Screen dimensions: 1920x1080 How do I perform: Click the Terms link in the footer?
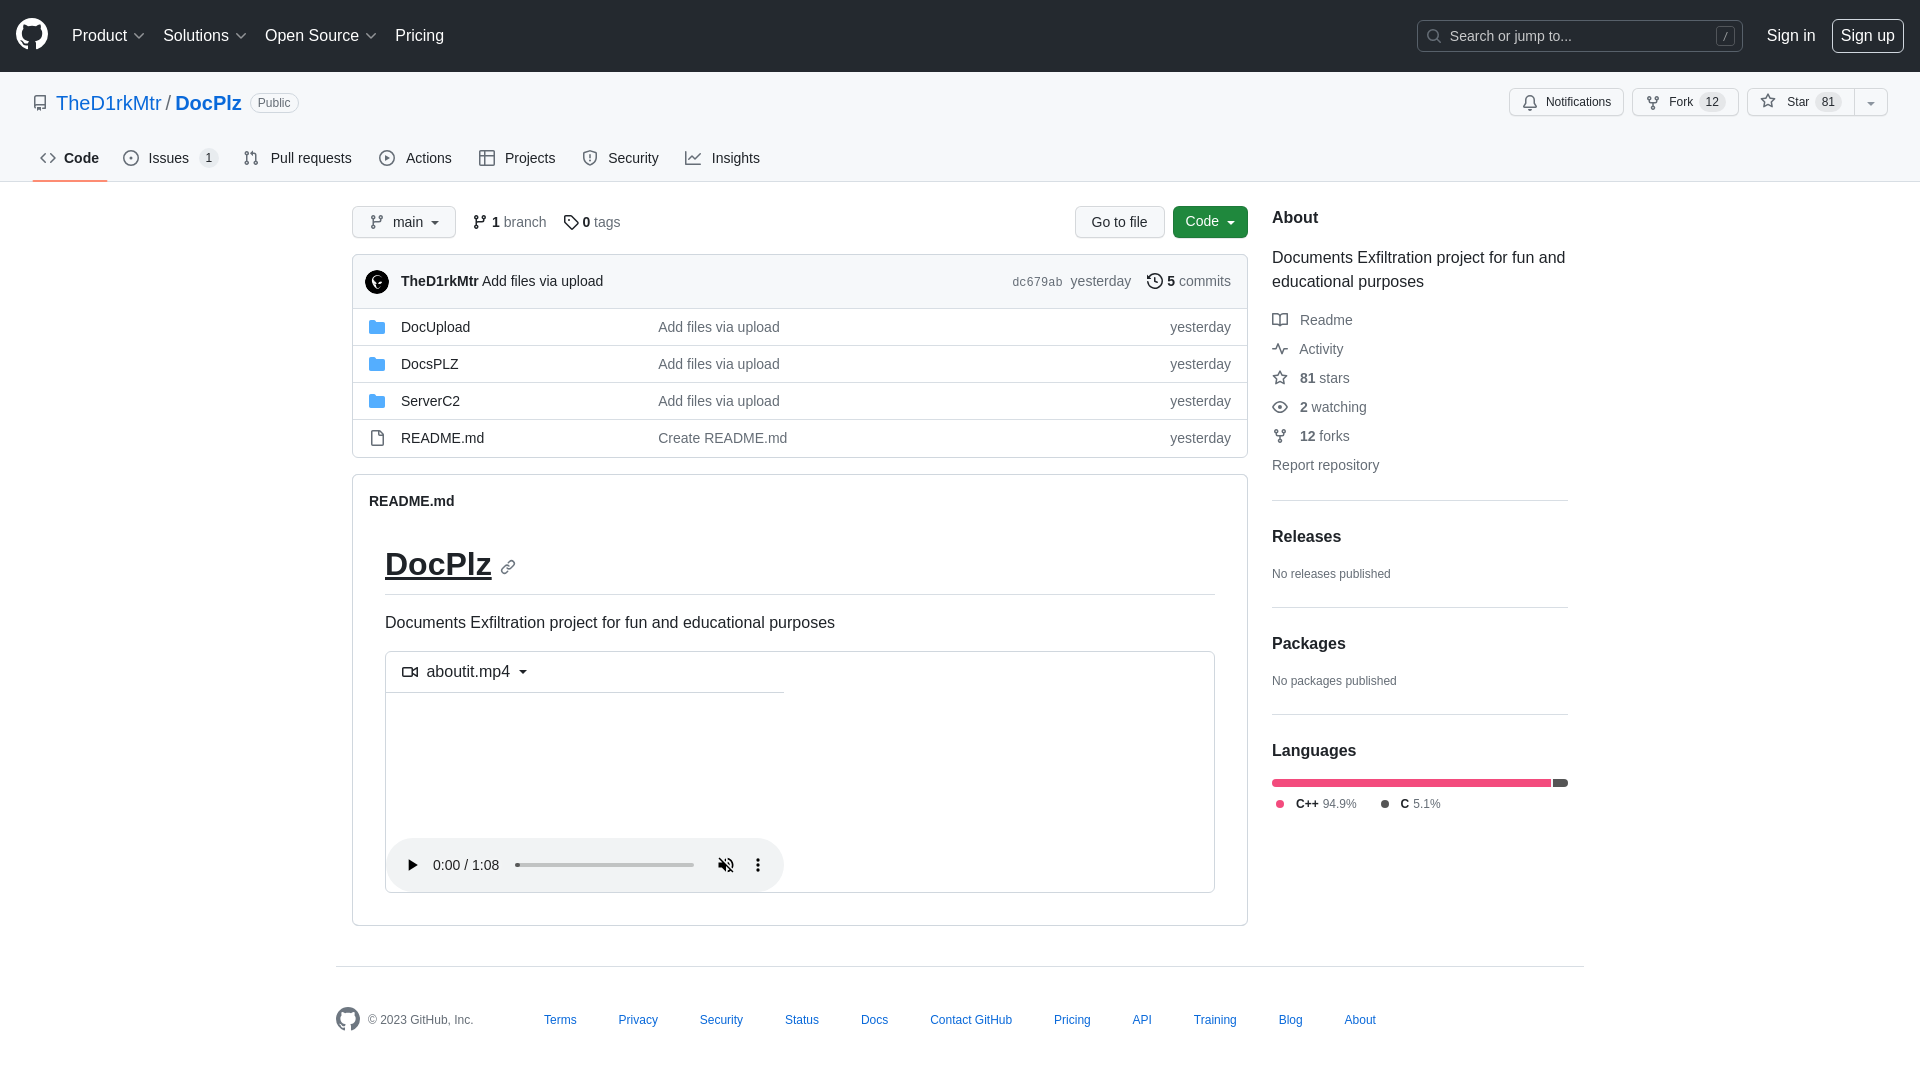tap(560, 1020)
